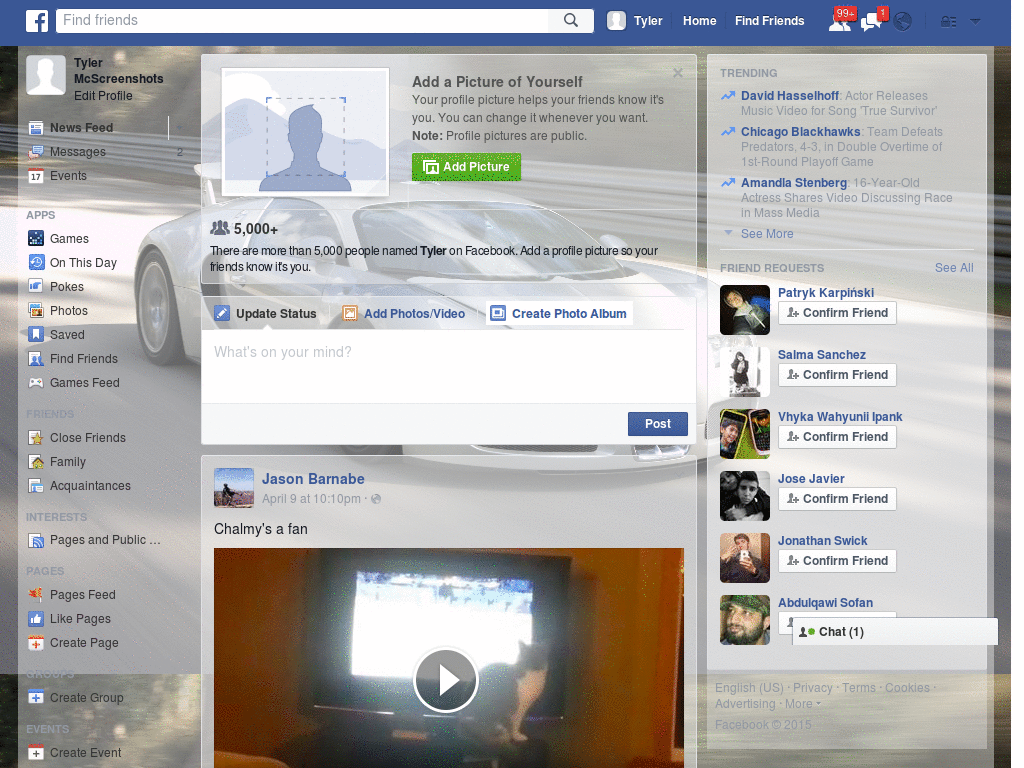
Task: Click the Photos sidebar icon
Action: click(36, 311)
